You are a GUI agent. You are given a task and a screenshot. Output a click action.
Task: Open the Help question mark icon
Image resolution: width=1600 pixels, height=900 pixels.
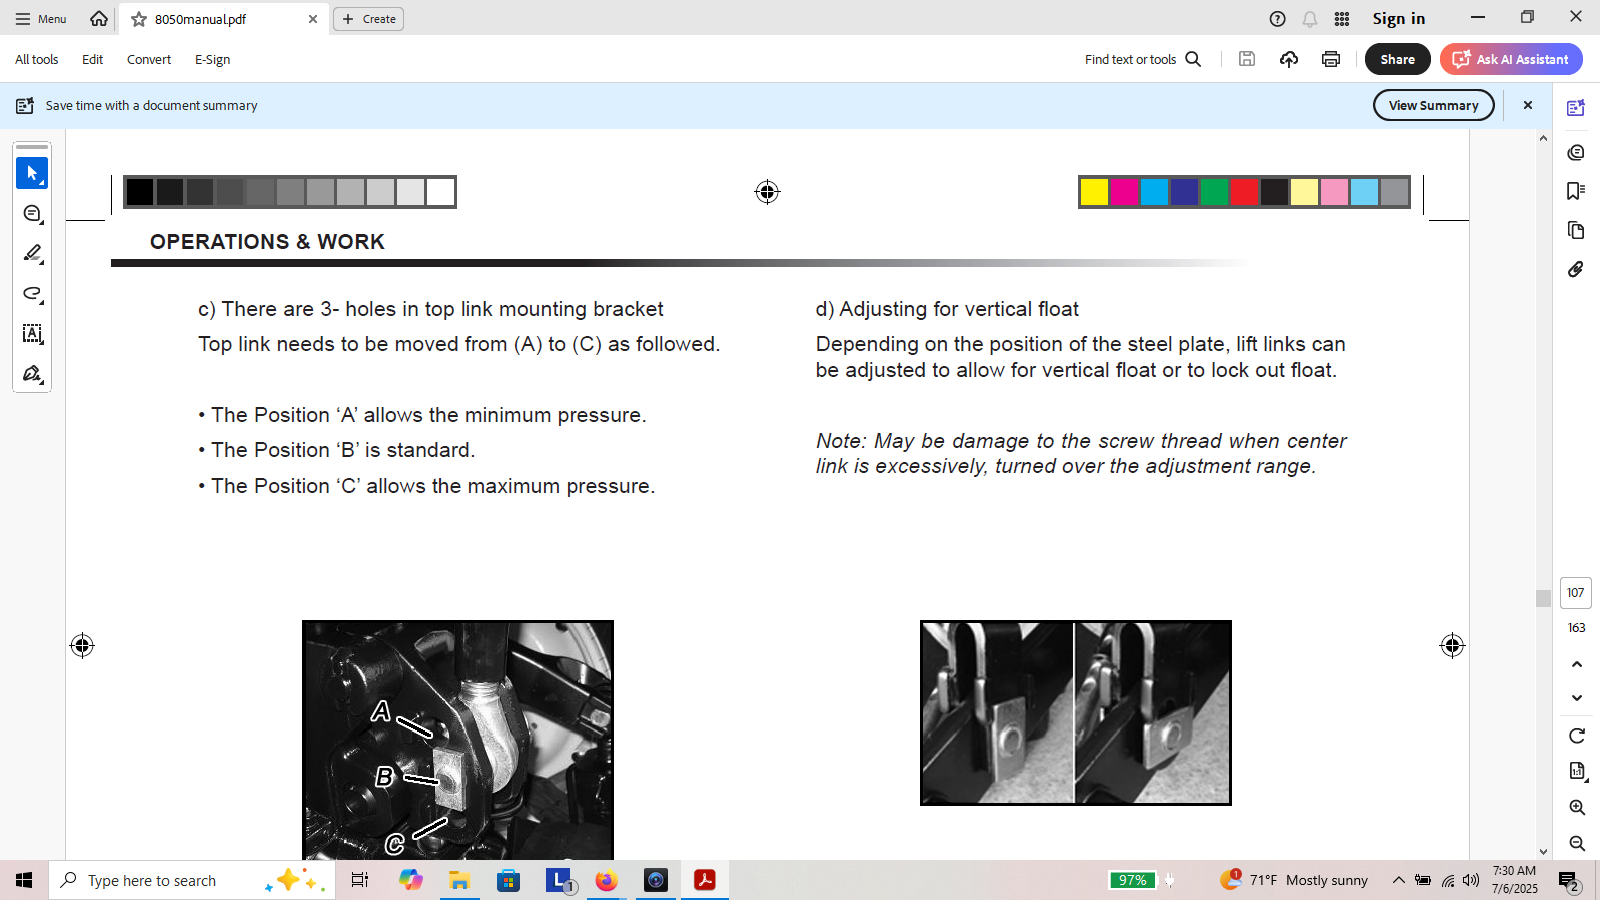click(x=1277, y=19)
